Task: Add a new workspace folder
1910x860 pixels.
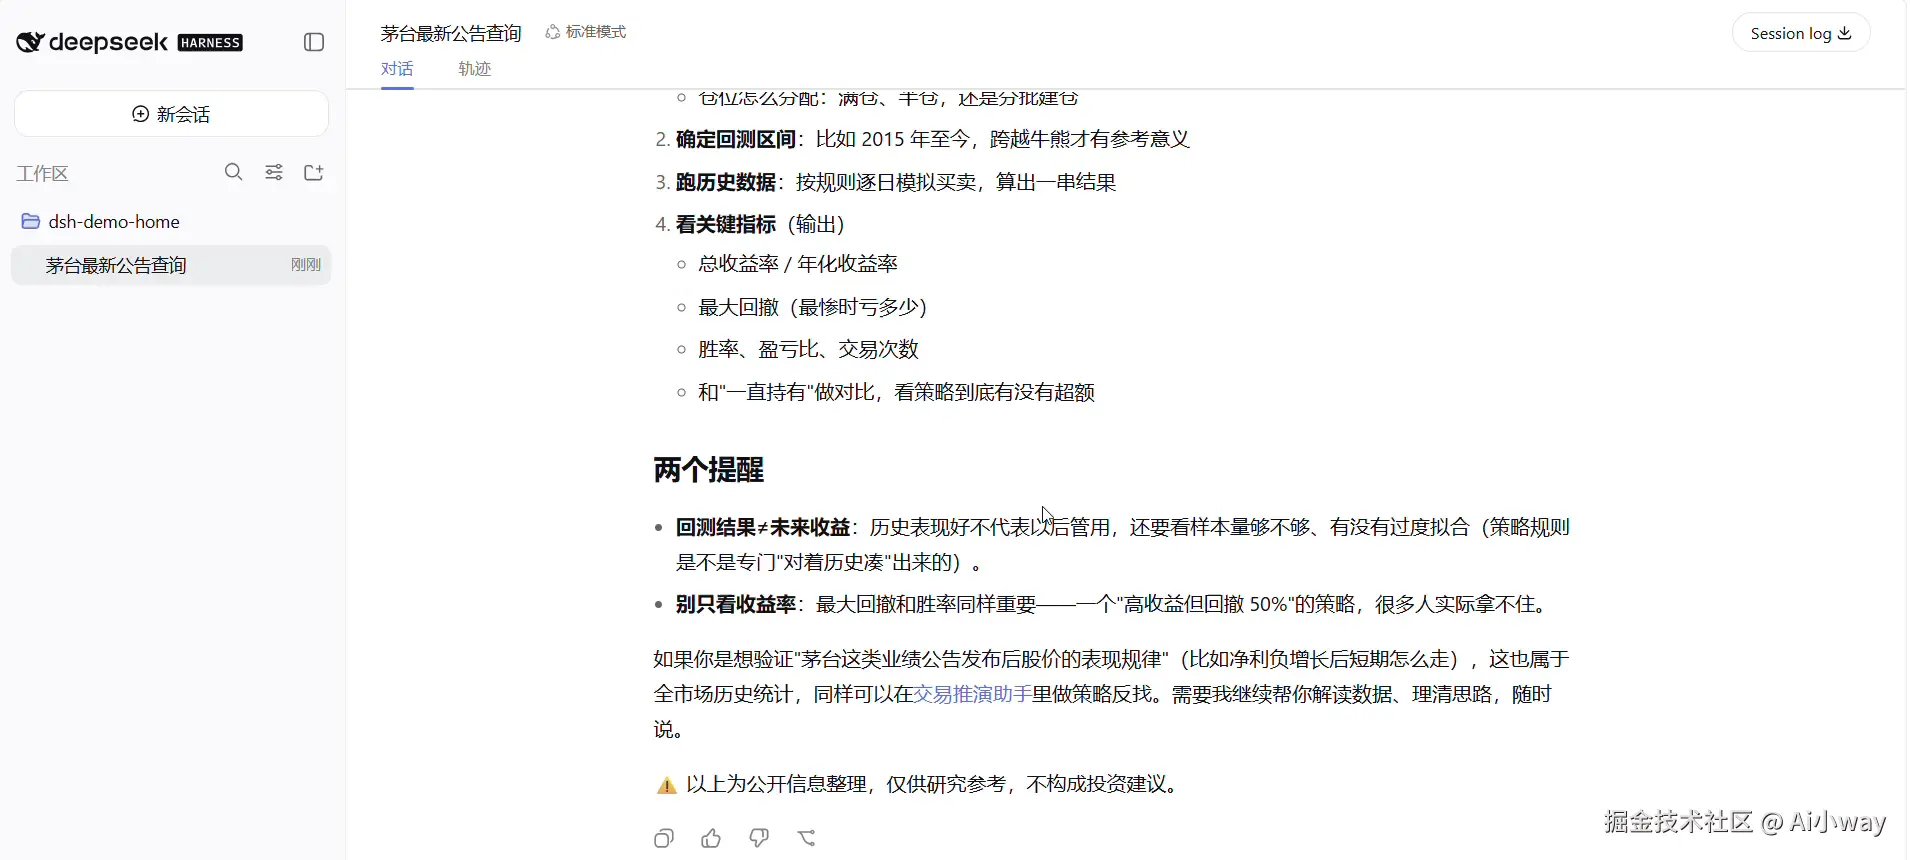Action: coord(314,172)
